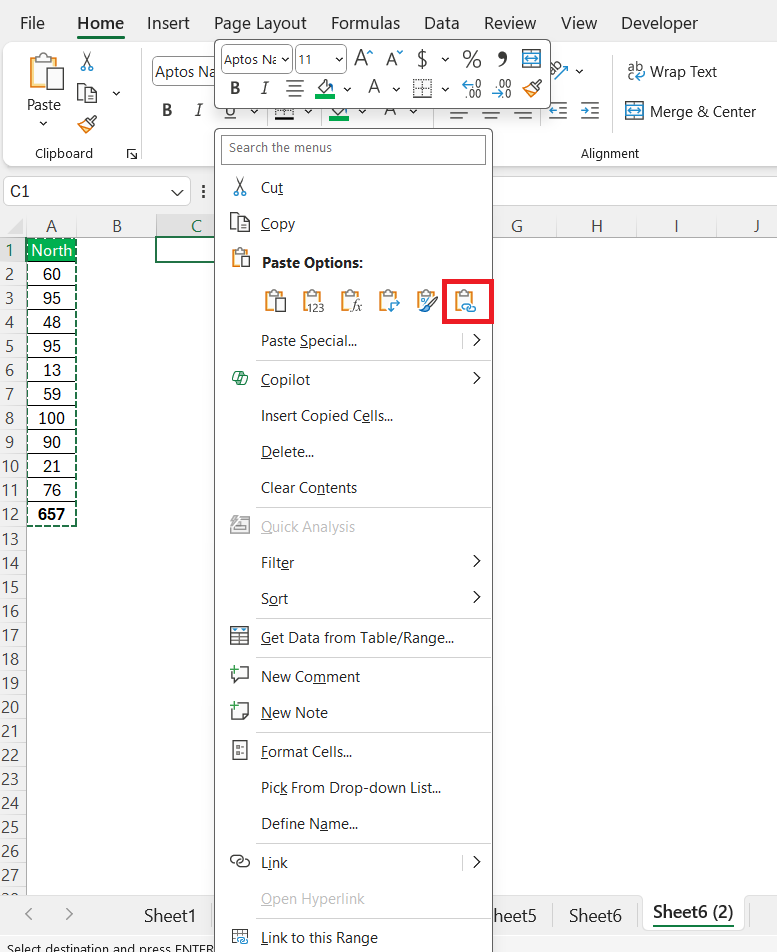777x952 pixels.
Task: Toggle Italic in the ribbon Font group
Action: [198, 110]
